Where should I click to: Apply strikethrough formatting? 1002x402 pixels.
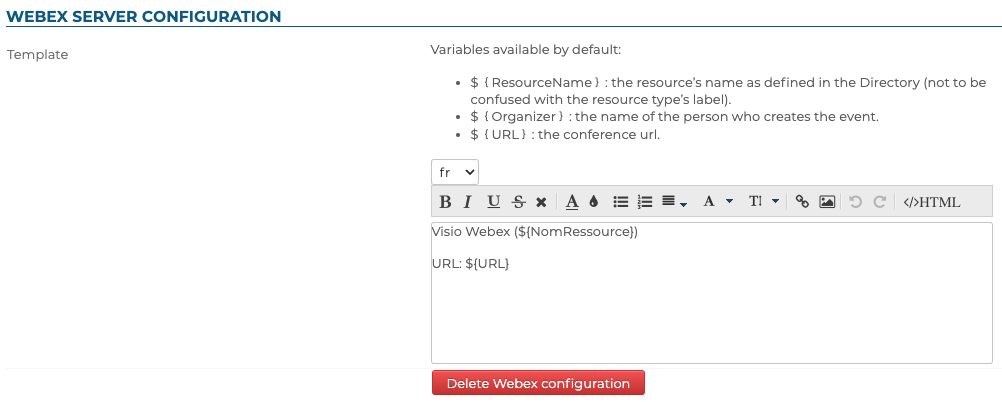[518, 202]
